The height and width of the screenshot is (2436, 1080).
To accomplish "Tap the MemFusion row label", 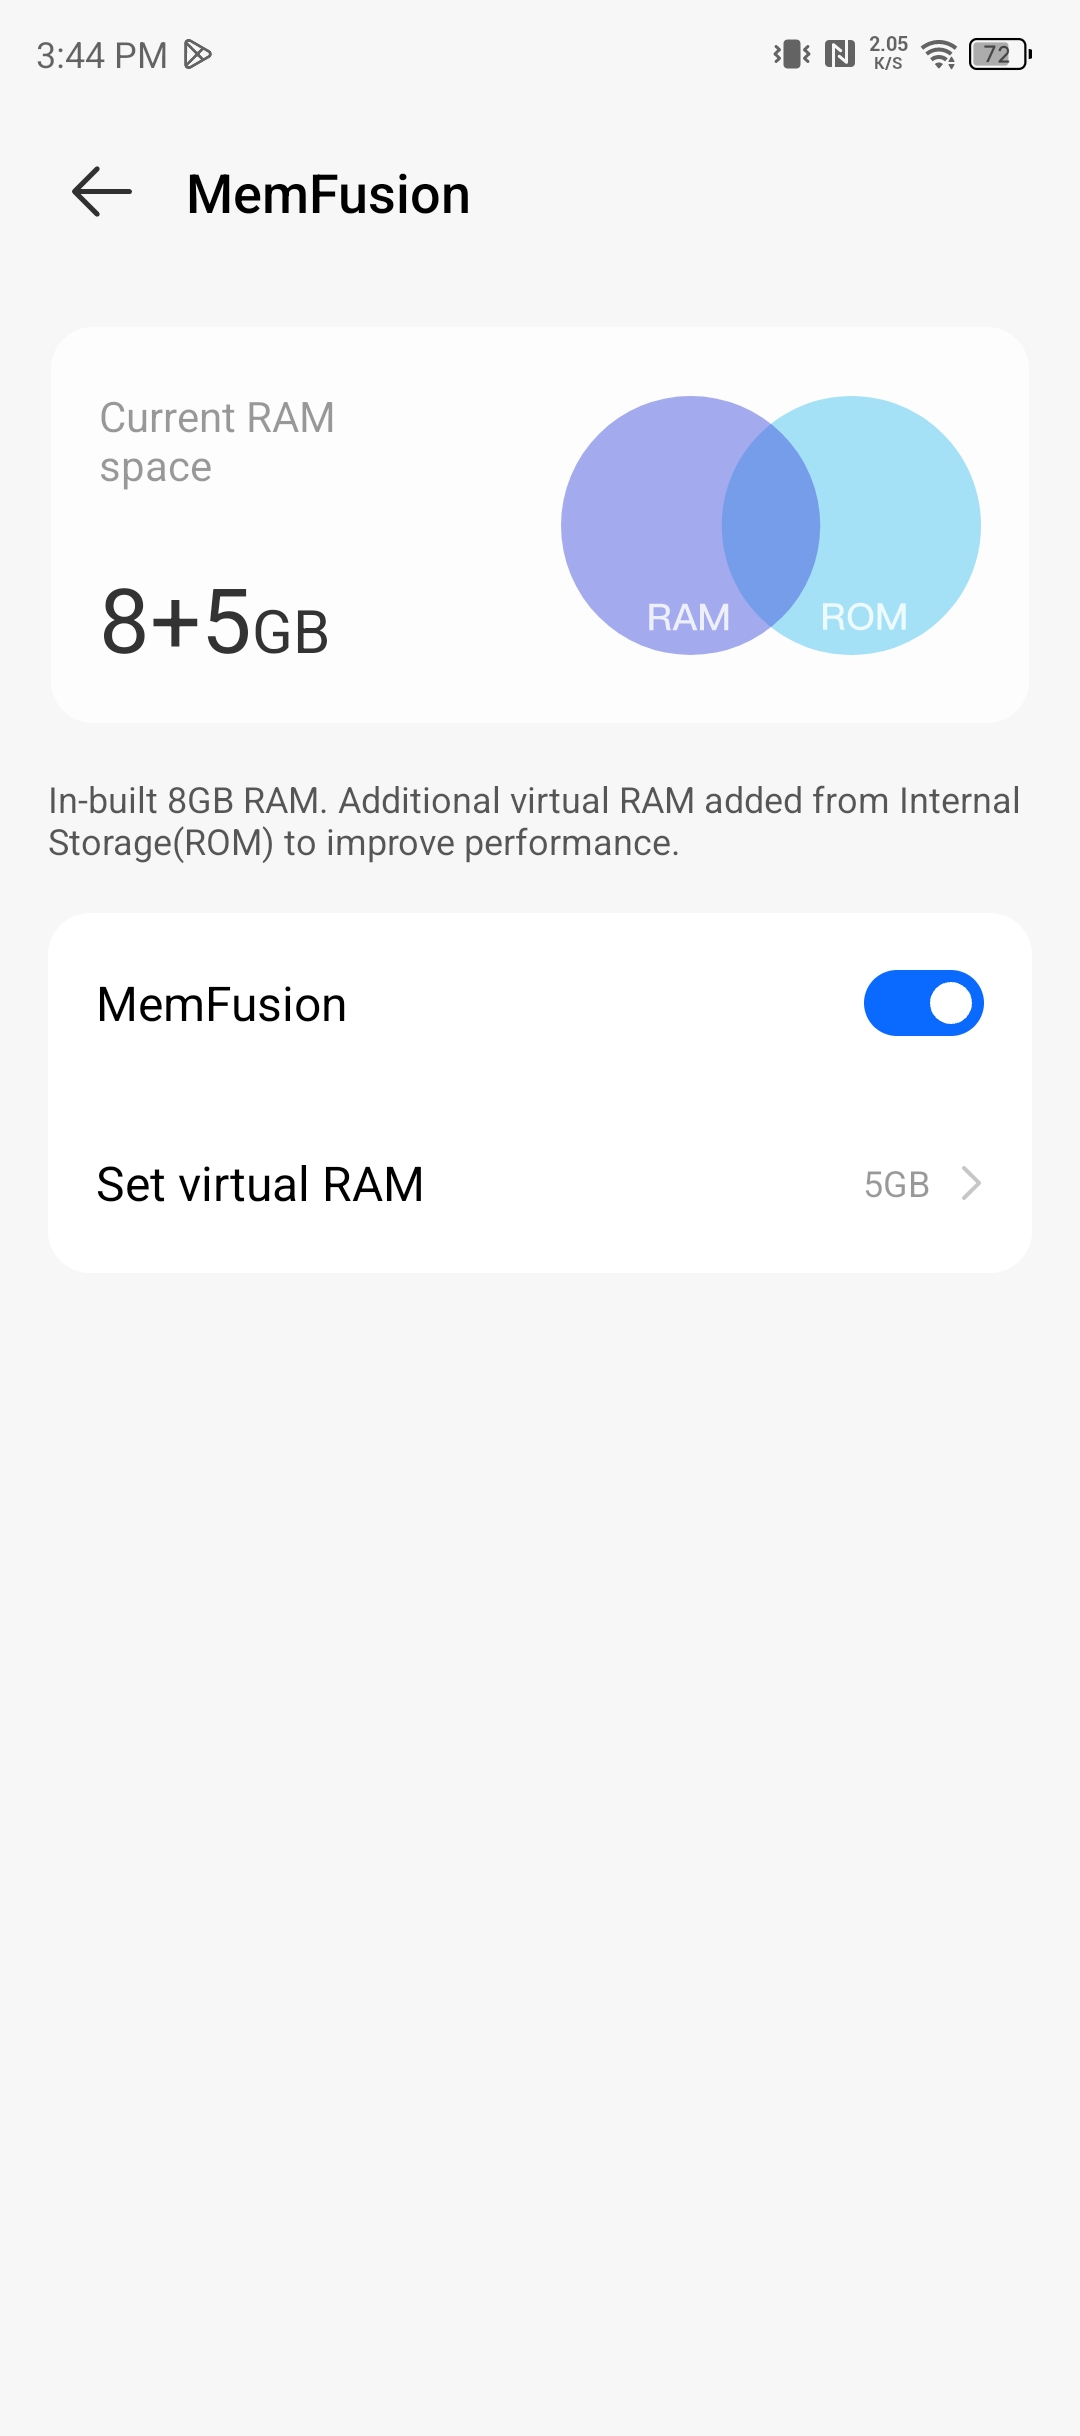I will (x=222, y=1004).
